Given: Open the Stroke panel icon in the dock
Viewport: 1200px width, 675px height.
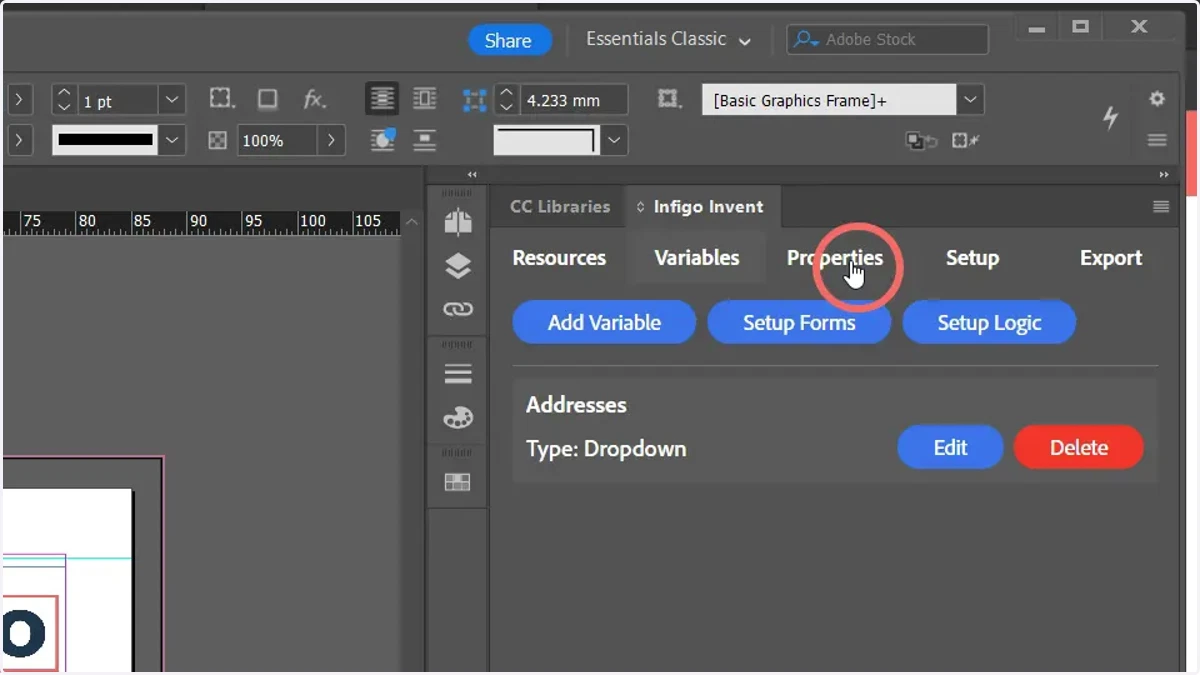Looking at the screenshot, I should coord(458,374).
